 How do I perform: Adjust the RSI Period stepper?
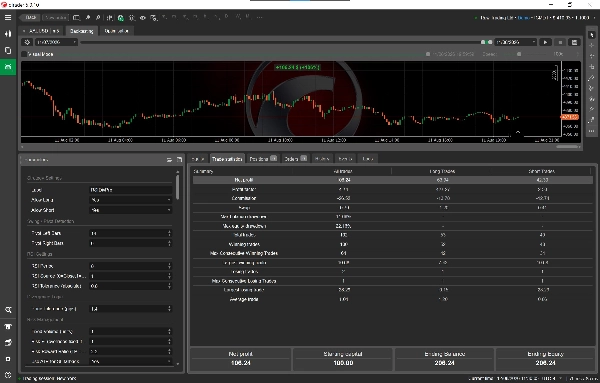(169, 266)
